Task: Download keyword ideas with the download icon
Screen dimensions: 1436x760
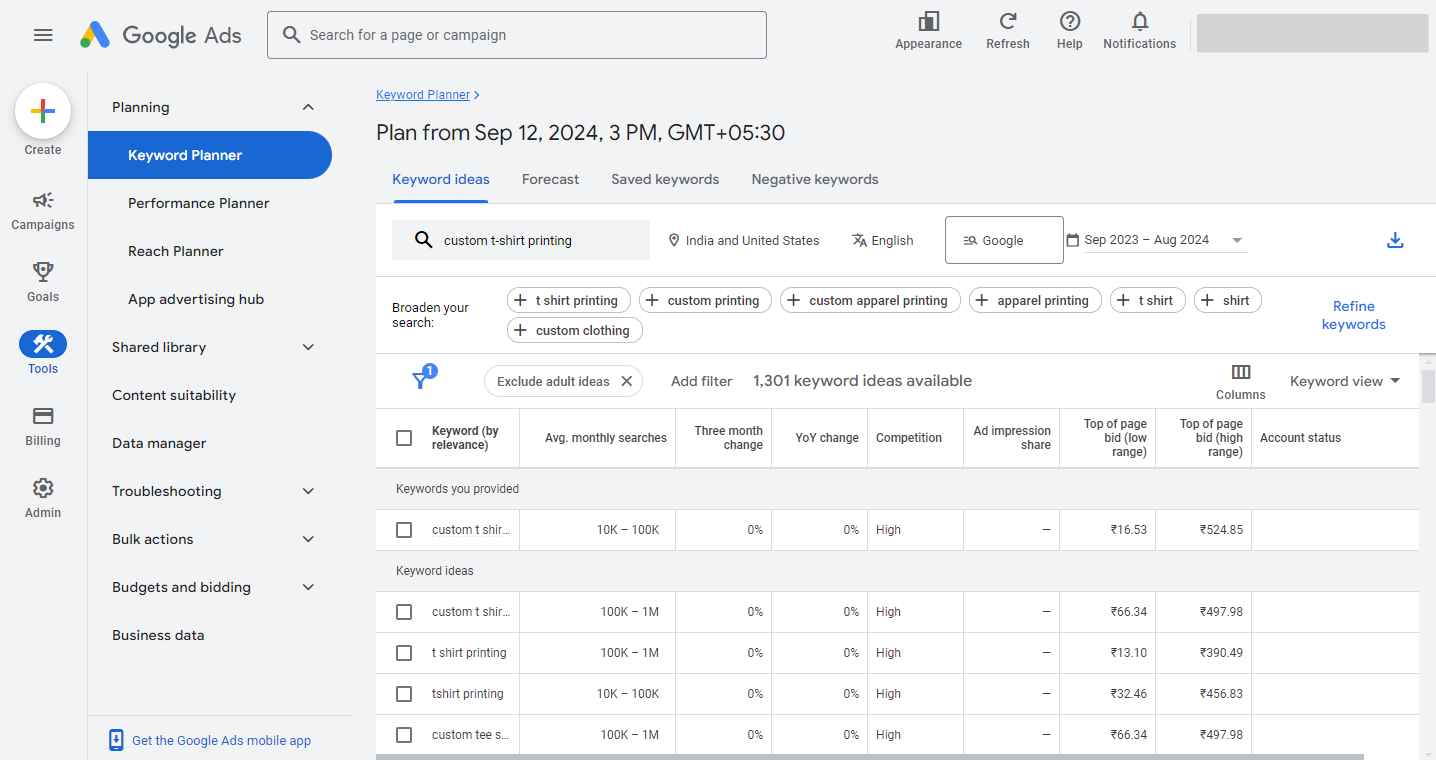Action: click(1395, 240)
